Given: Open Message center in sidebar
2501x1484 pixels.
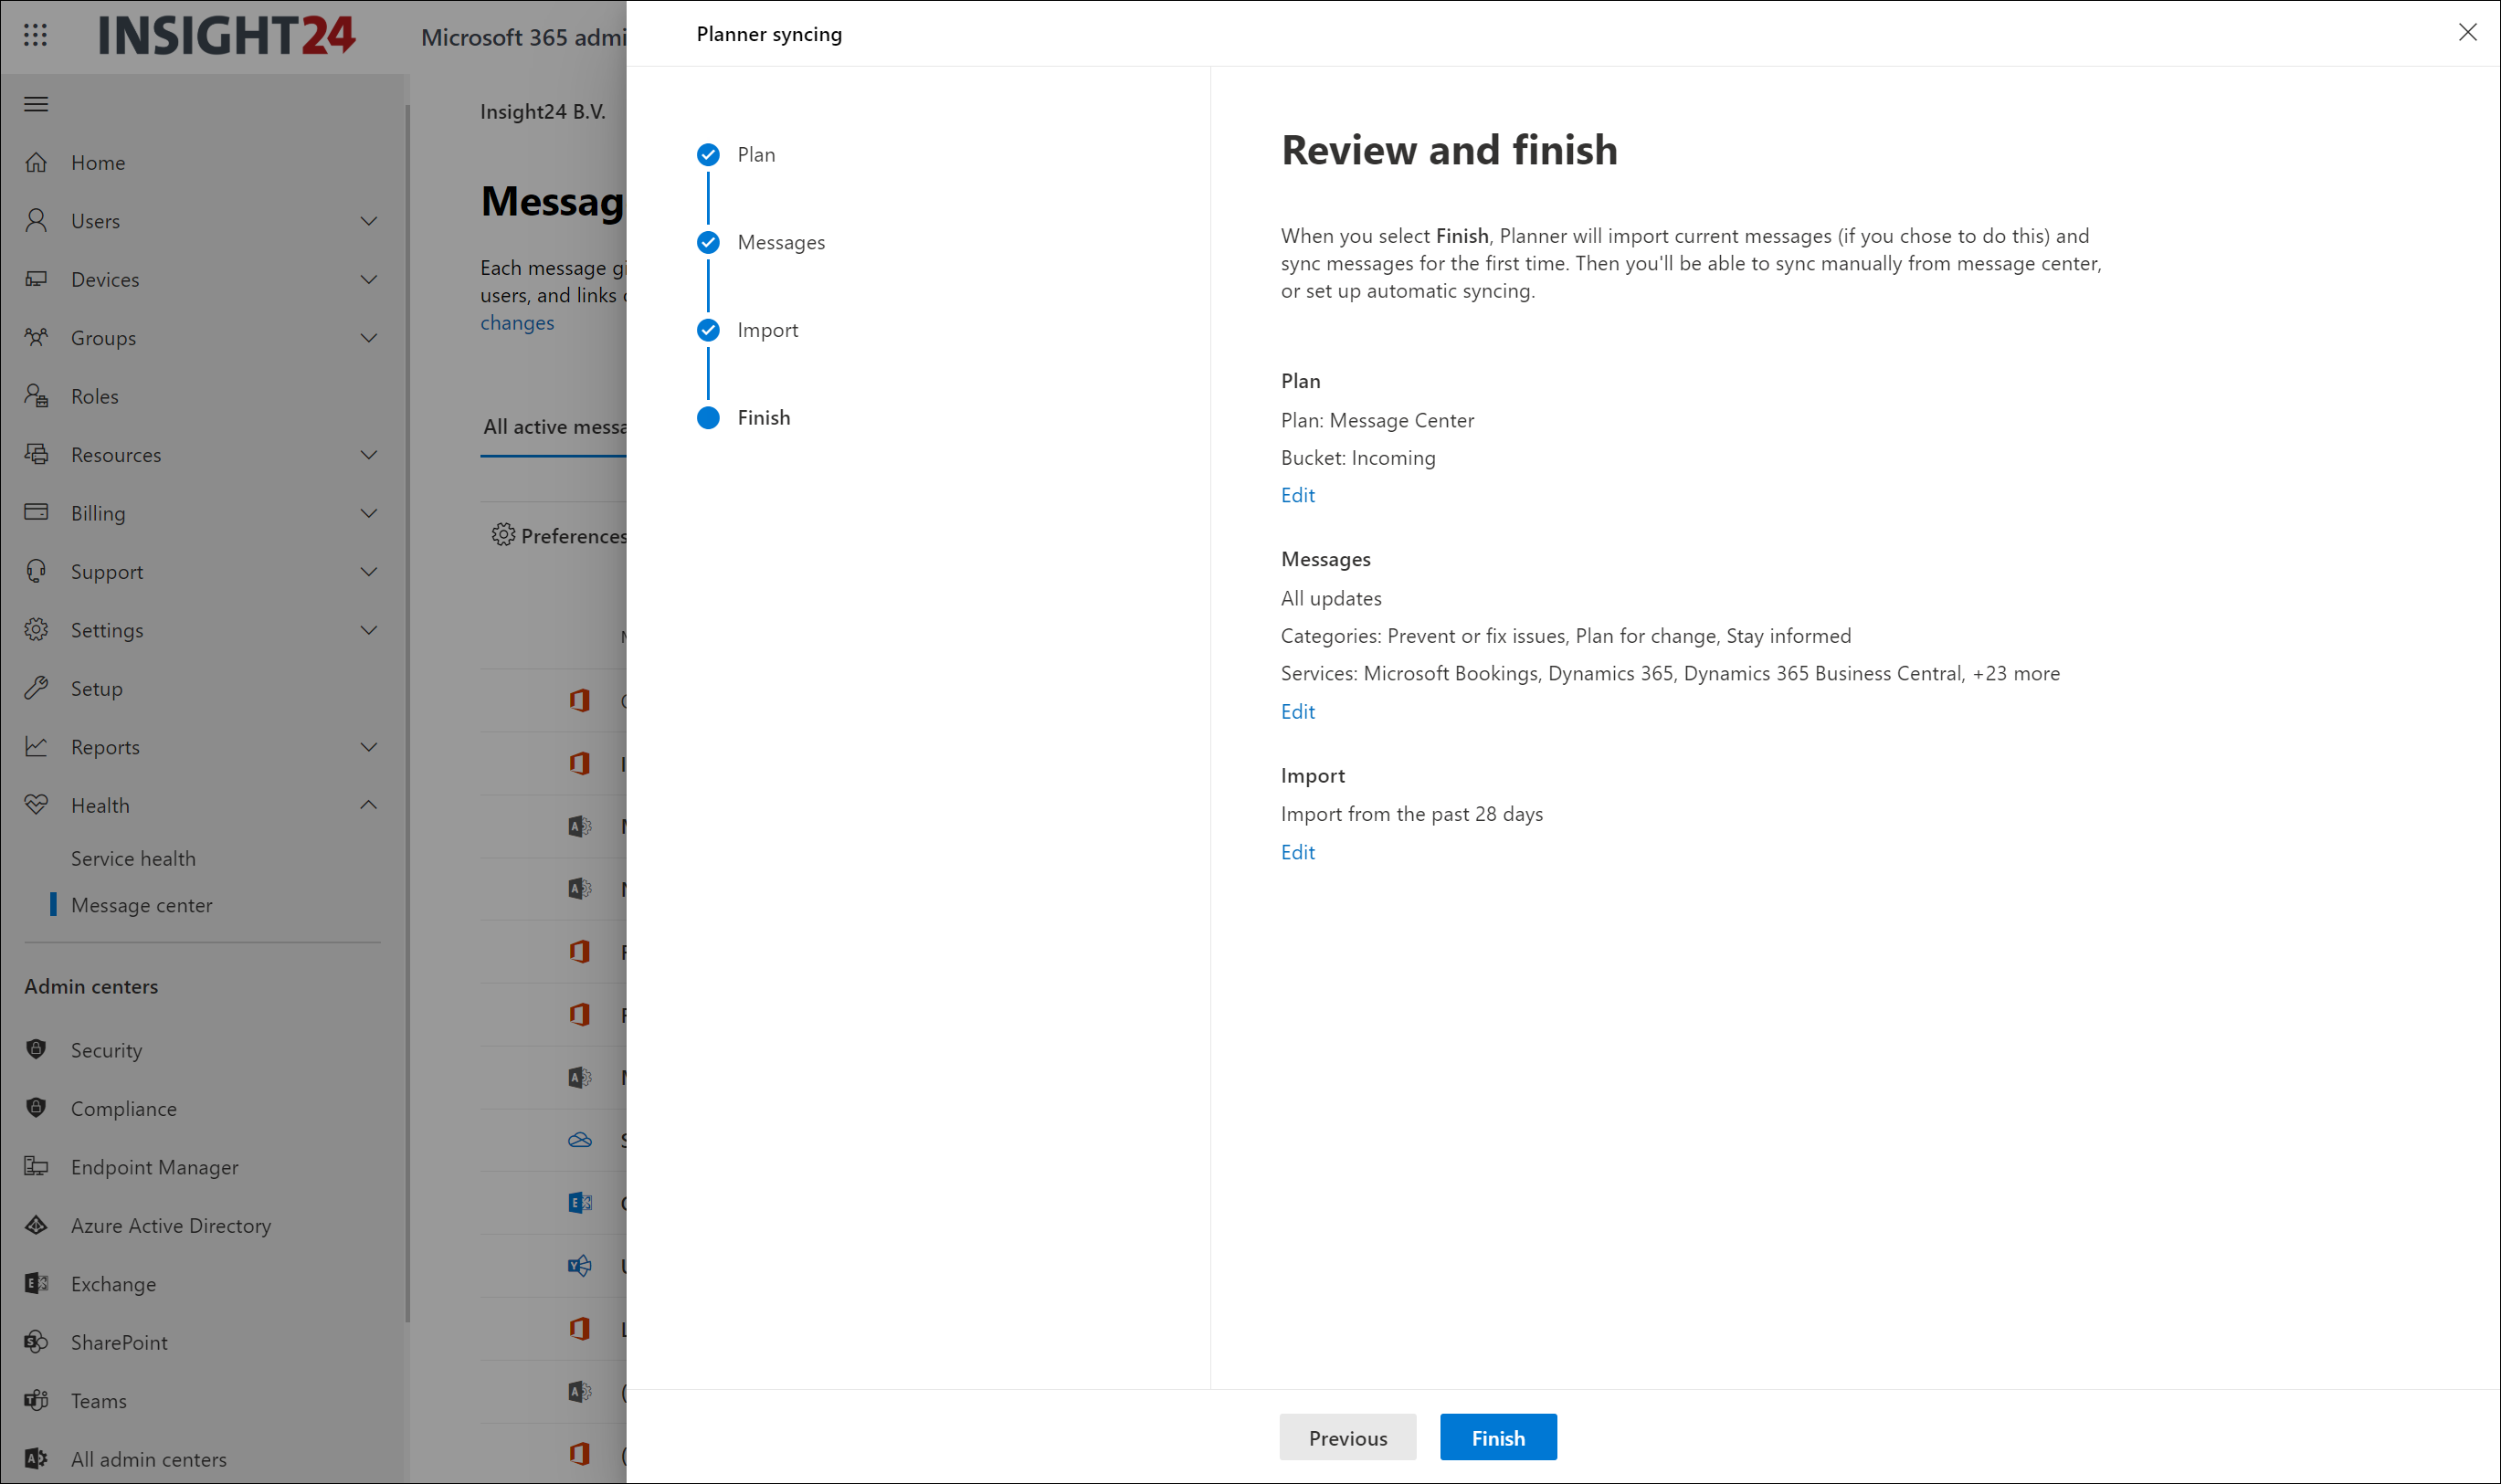Looking at the screenshot, I should coord(141,905).
